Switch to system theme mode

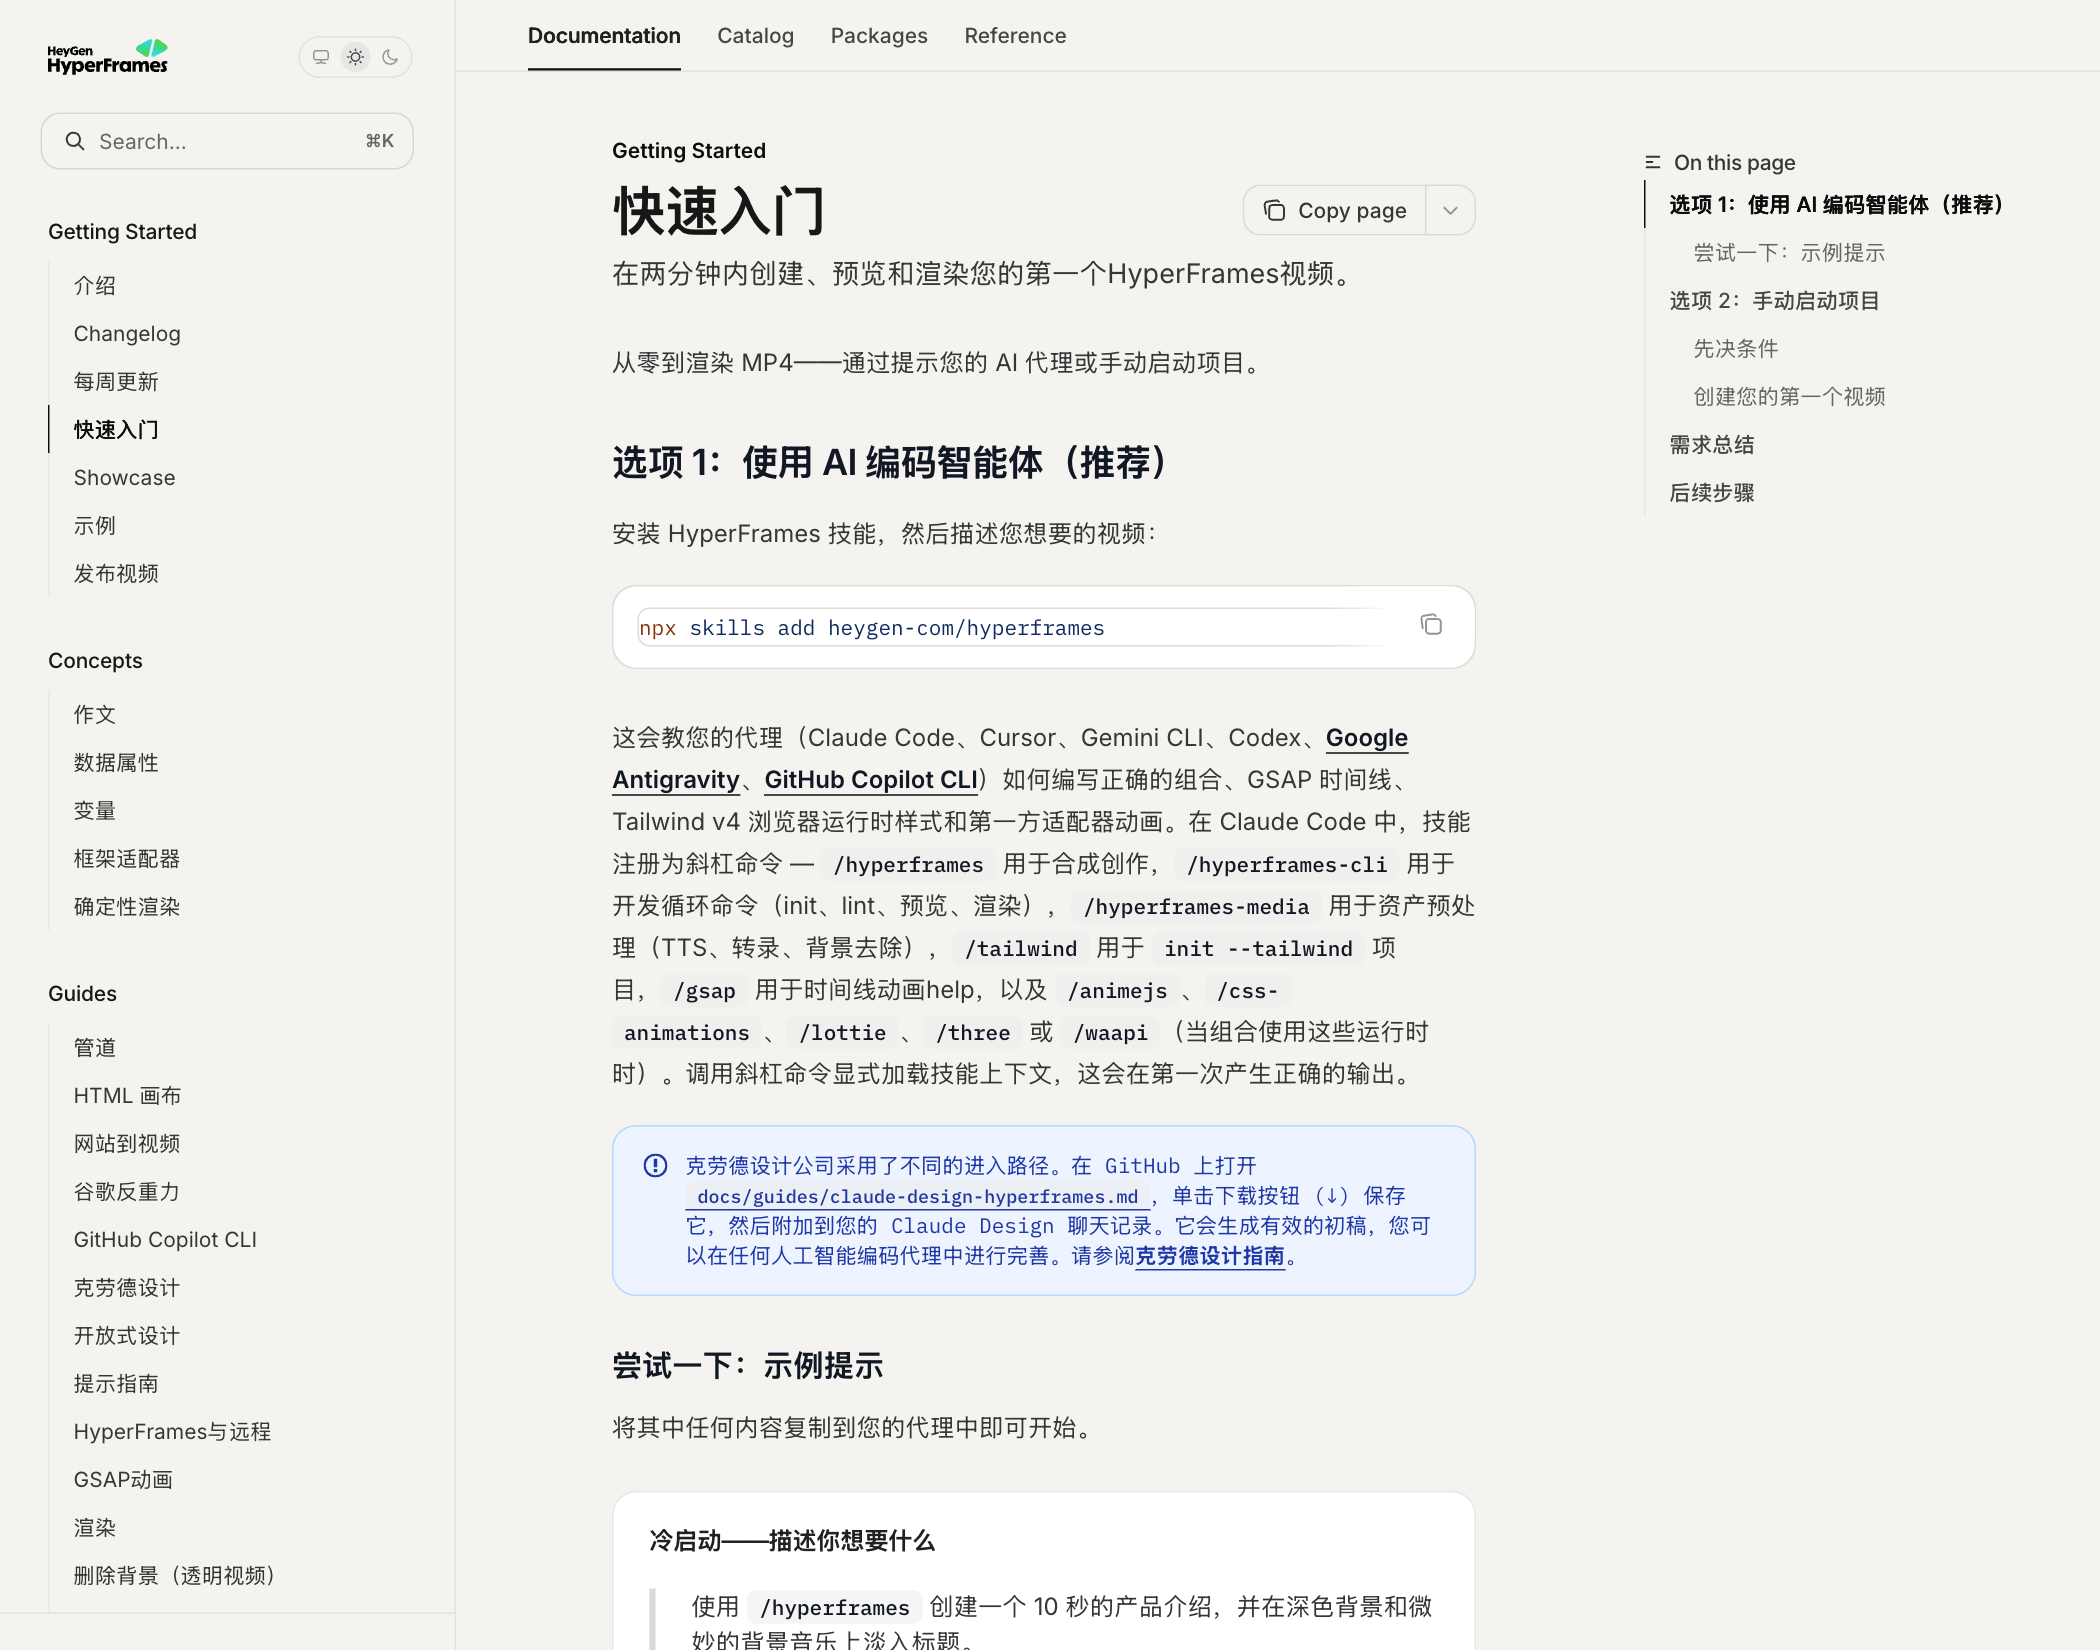(320, 57)
